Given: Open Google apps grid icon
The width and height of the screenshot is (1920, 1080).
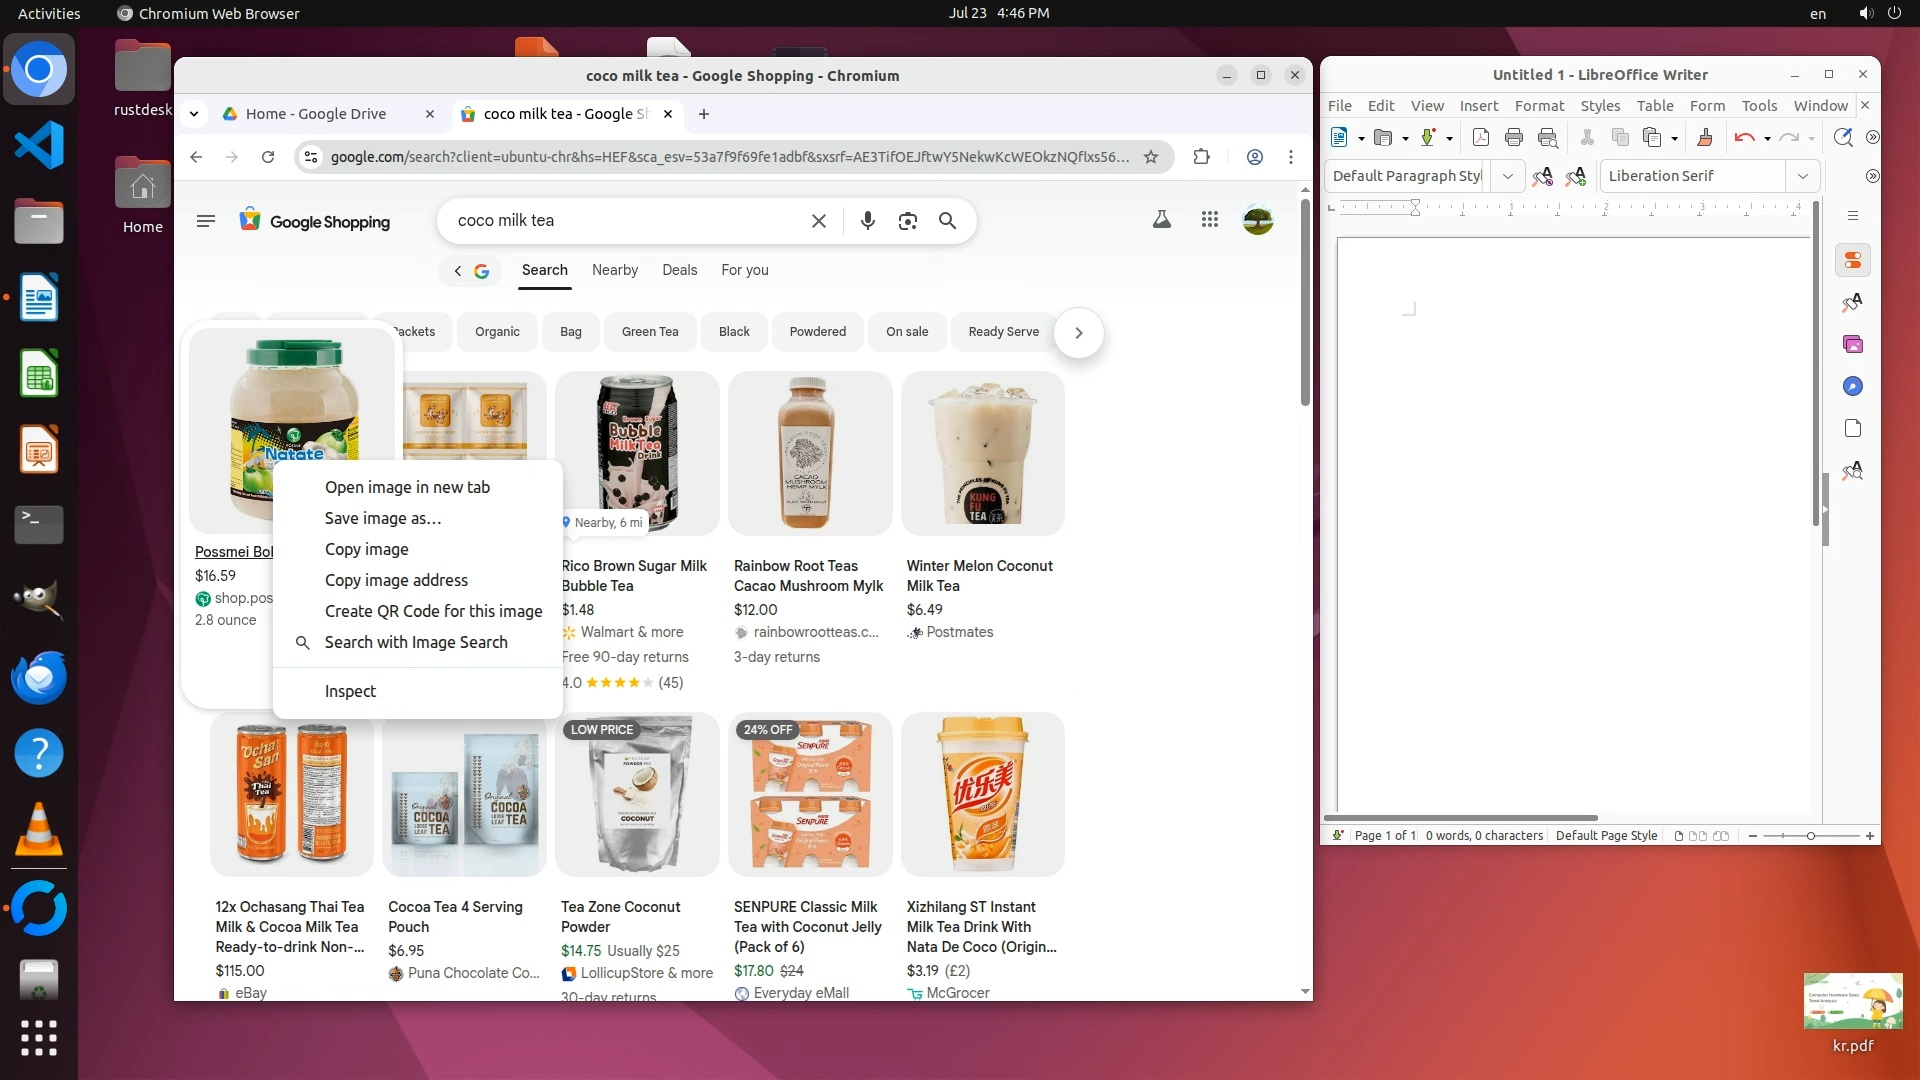Looking at the screenshot, I should tap(1210, 220).
